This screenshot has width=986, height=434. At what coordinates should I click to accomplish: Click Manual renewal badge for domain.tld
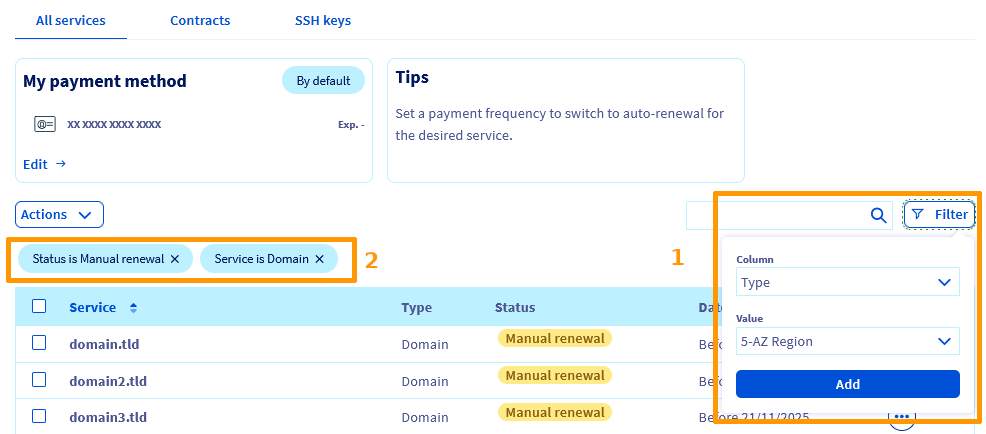555,338
